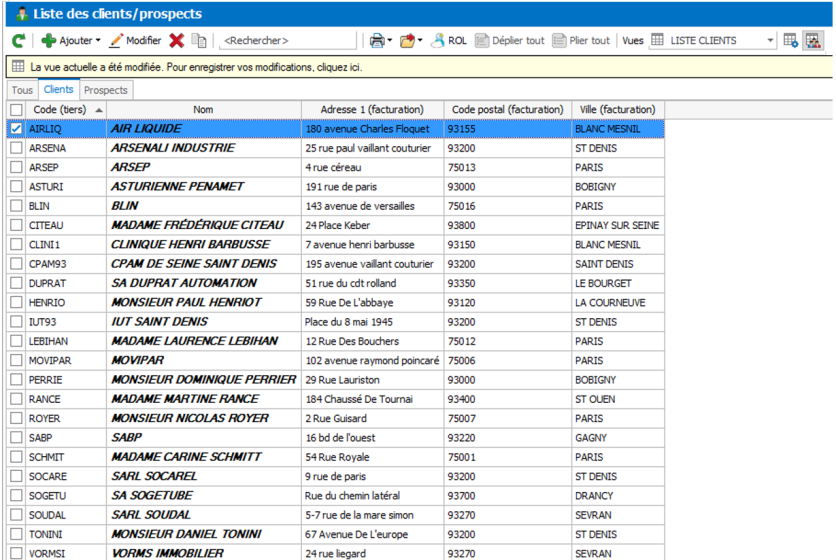Toggle the select-all header checkbox
Viewport: 836px width, 560px height.
(17, 110)
